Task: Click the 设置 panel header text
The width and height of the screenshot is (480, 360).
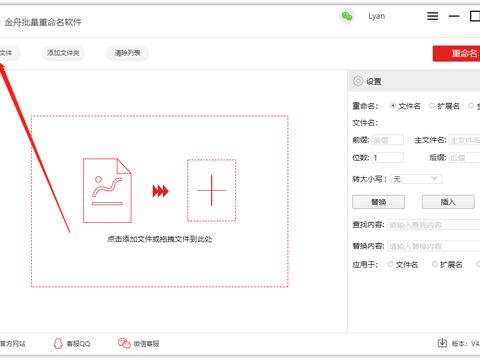Action: [x=374, y=81]
